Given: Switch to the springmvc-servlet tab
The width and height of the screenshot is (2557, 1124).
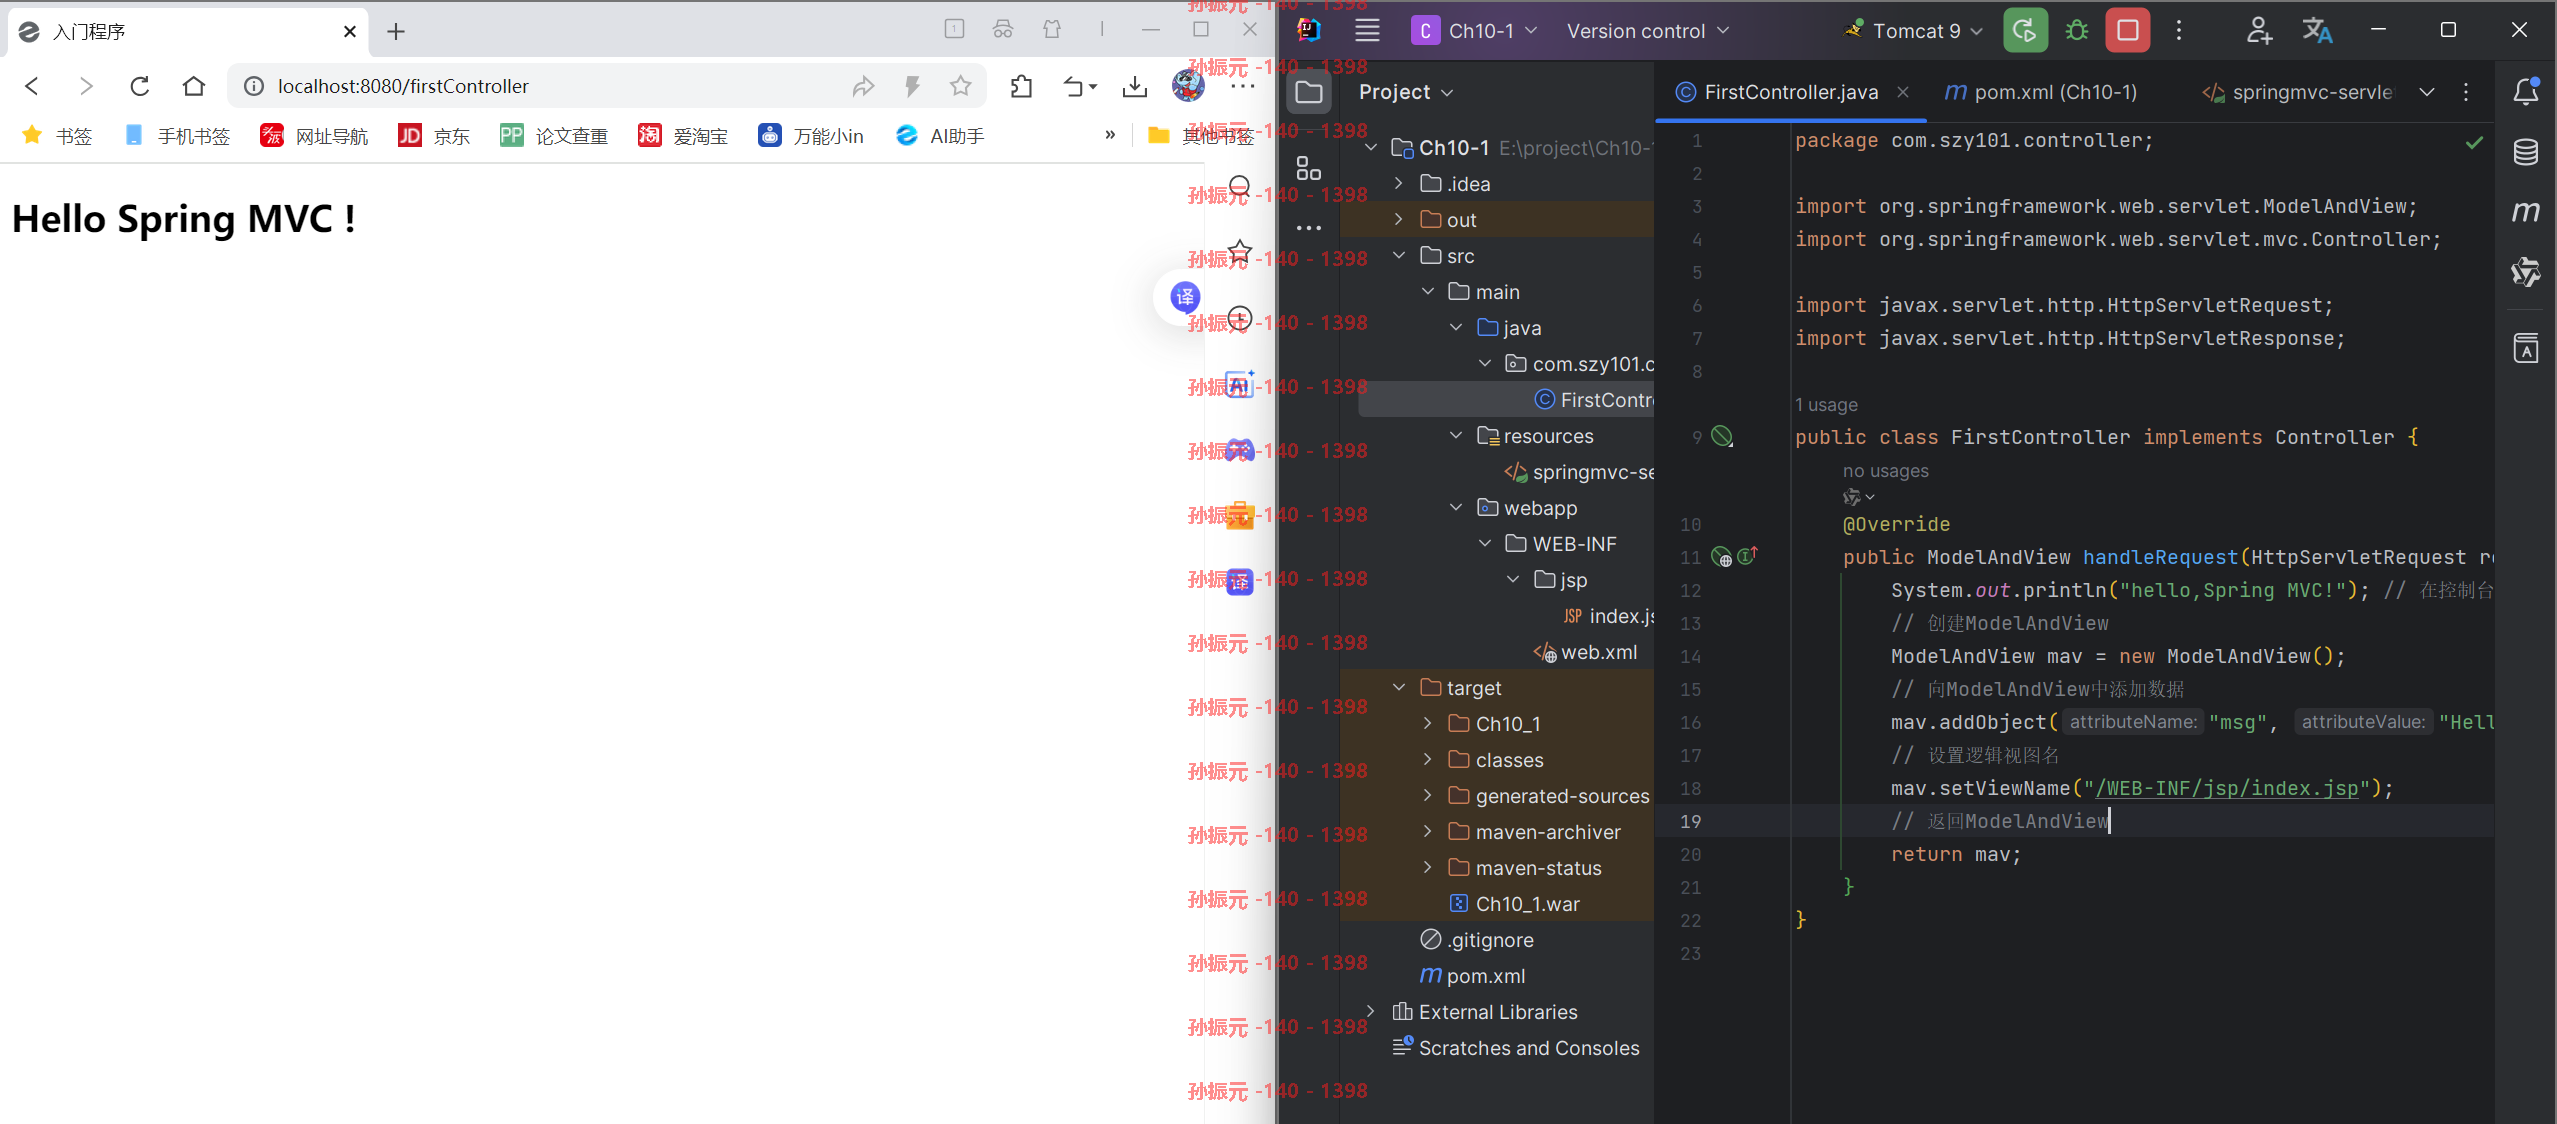Looking at the screenshot, I should click(x=2298, y=92).
